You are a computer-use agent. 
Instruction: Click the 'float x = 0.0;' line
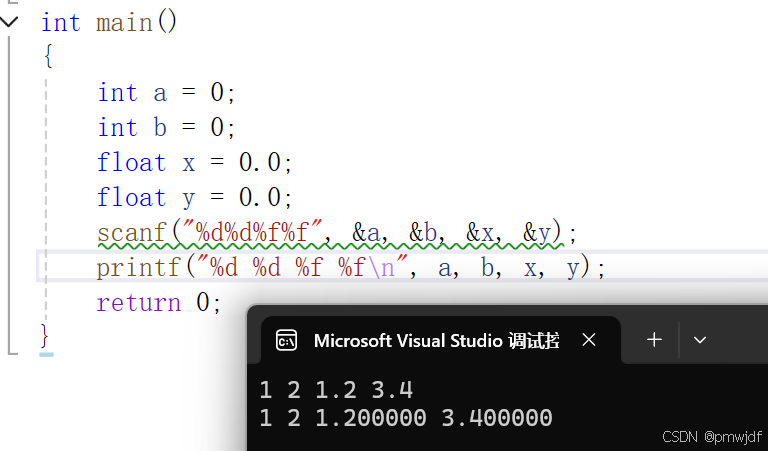(194, 162)
